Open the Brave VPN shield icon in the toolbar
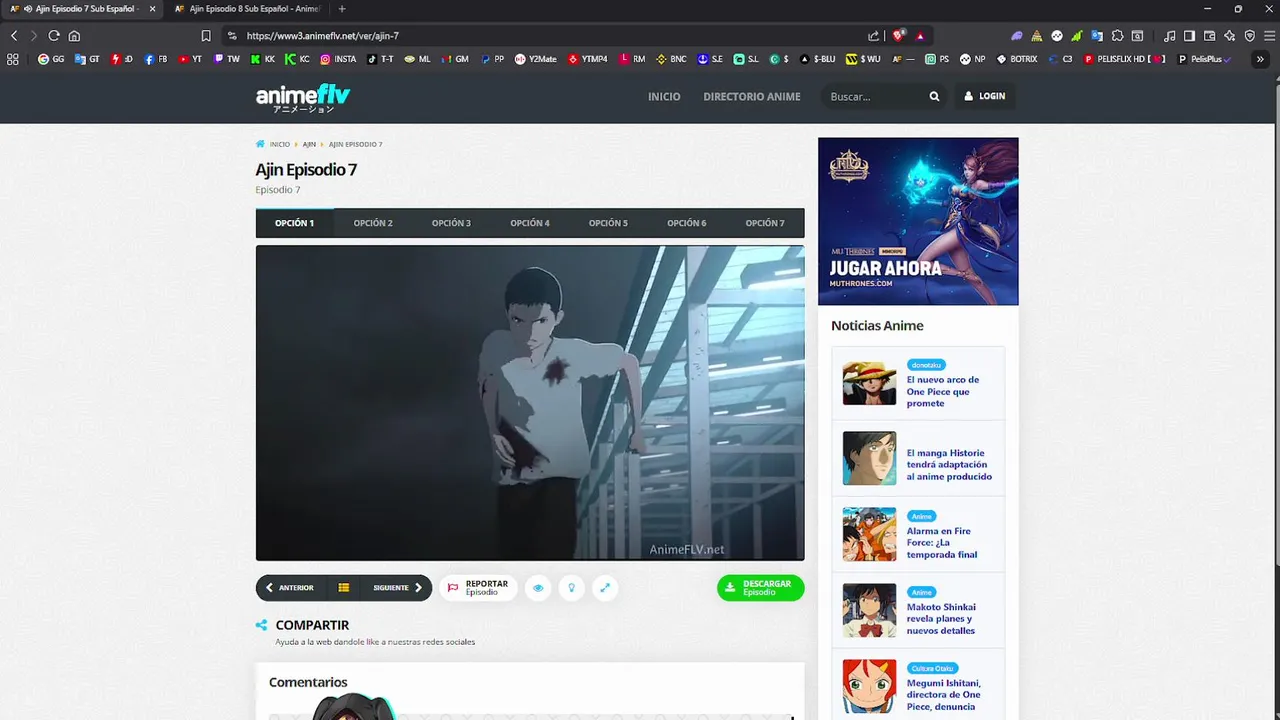The image size is (1280, 720). tap(1250, 35)
